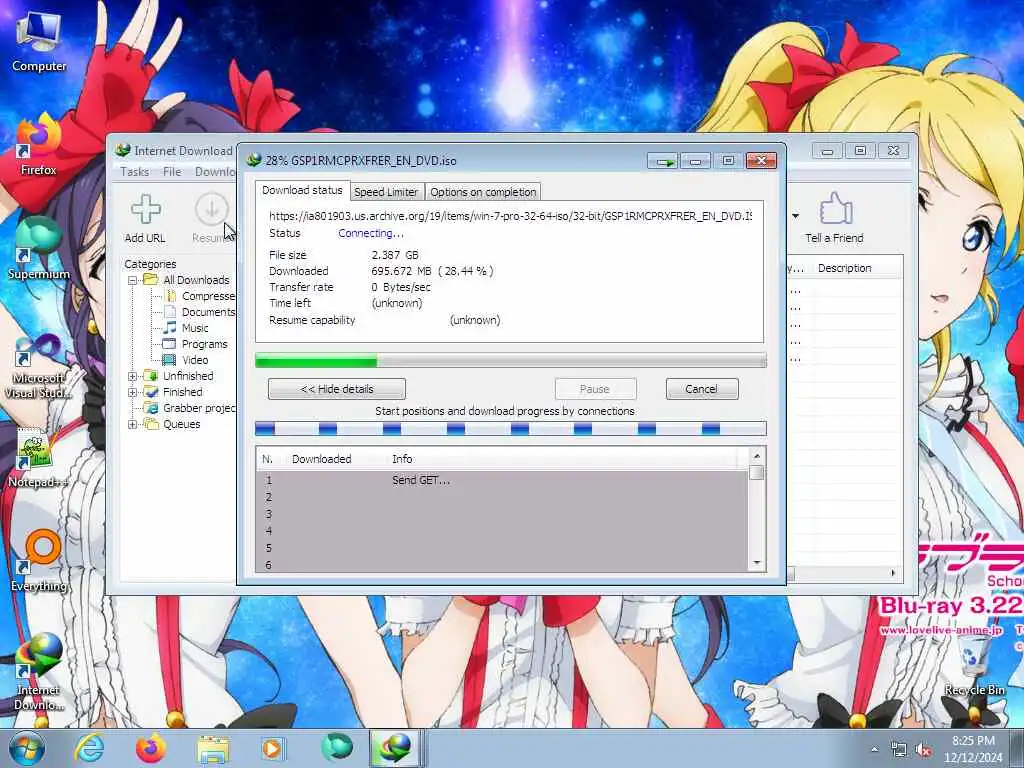Click Tell a Friend thumbs-up icon
Viewport: 1024px width, 768px height.
[834, 219]
